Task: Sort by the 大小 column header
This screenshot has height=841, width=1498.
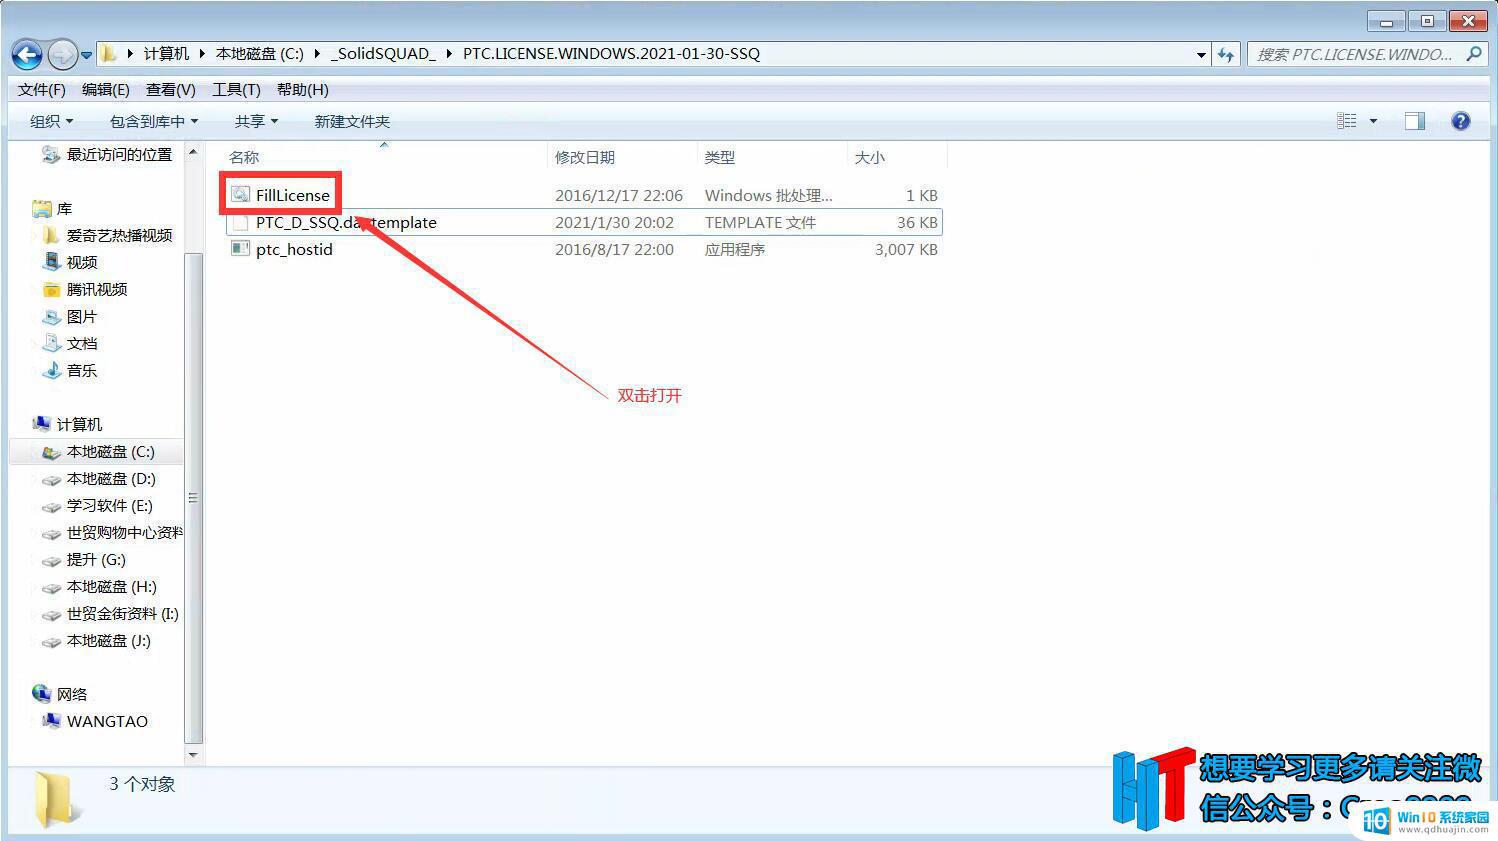Action: 870,157
